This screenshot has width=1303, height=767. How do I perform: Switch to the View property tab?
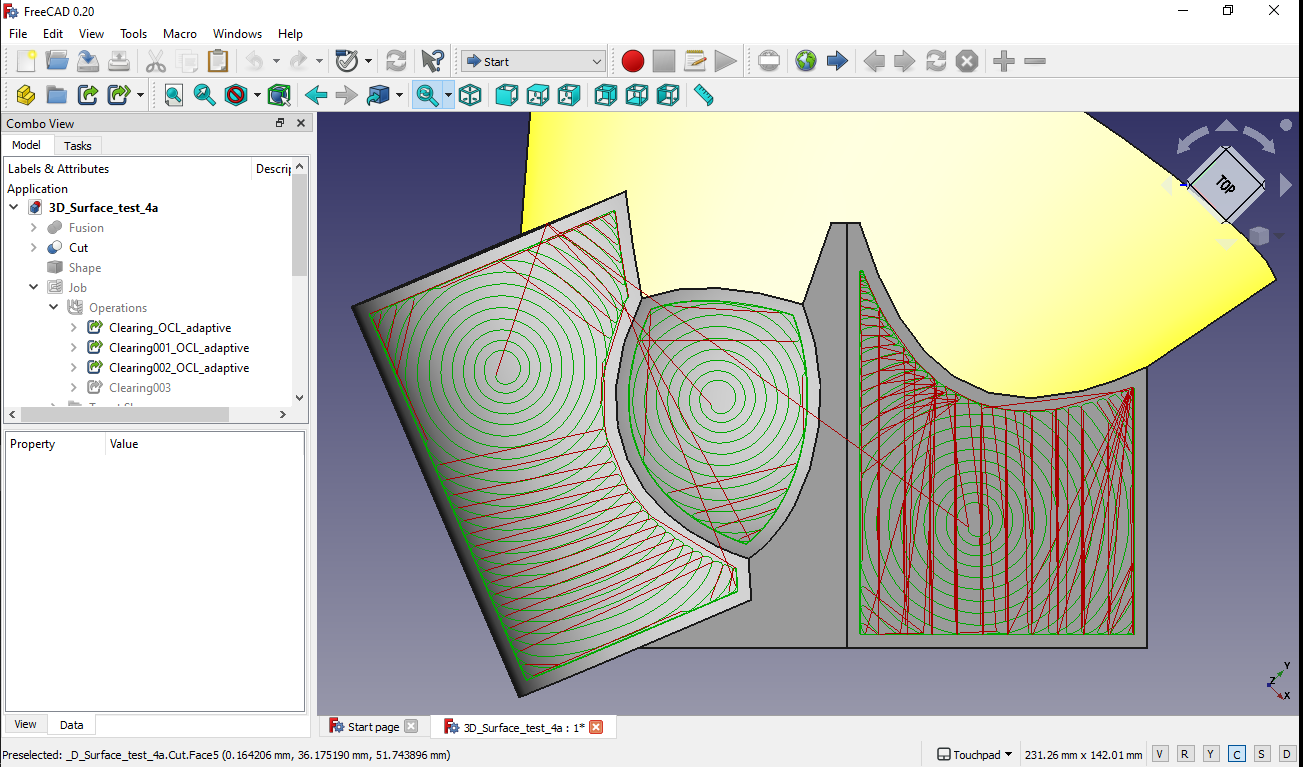pyautogui.click(x=26, y=725)
